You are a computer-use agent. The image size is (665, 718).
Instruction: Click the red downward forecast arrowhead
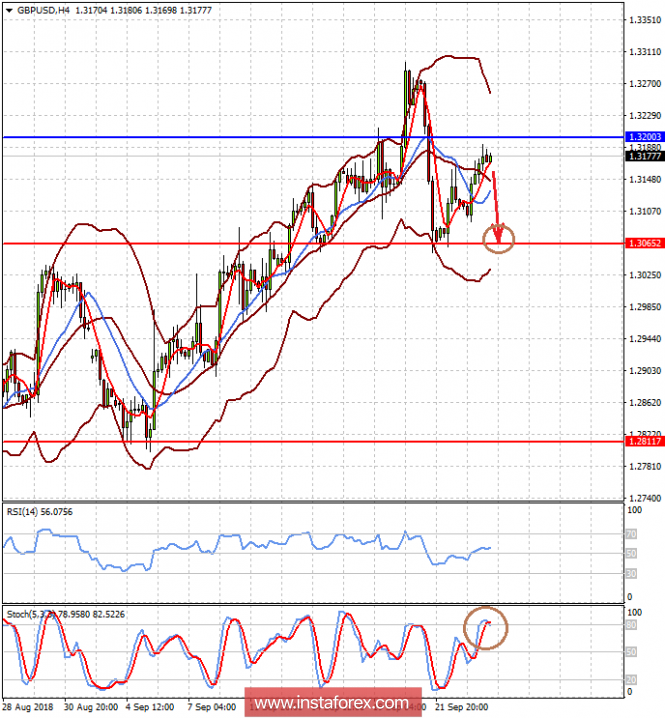pos(497,236)
